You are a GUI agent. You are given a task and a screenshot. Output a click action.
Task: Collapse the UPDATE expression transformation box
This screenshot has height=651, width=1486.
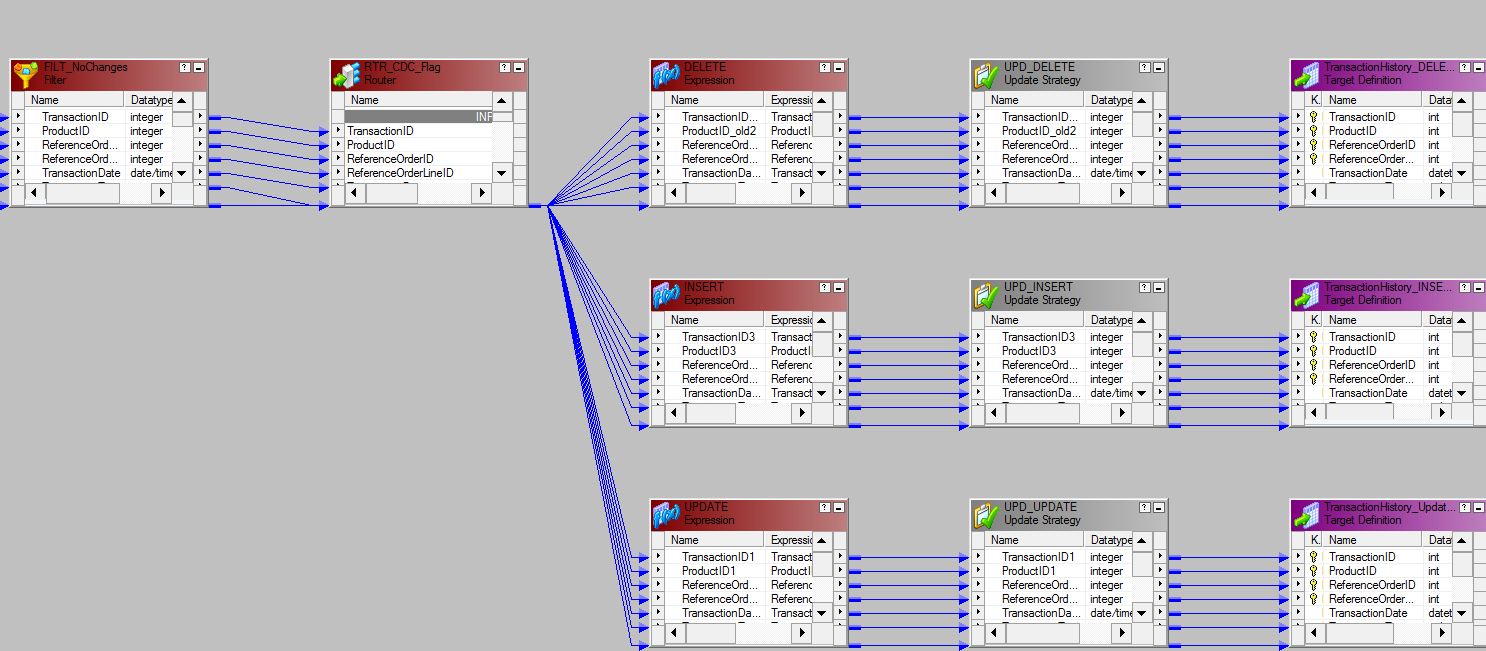click(839, 508)
